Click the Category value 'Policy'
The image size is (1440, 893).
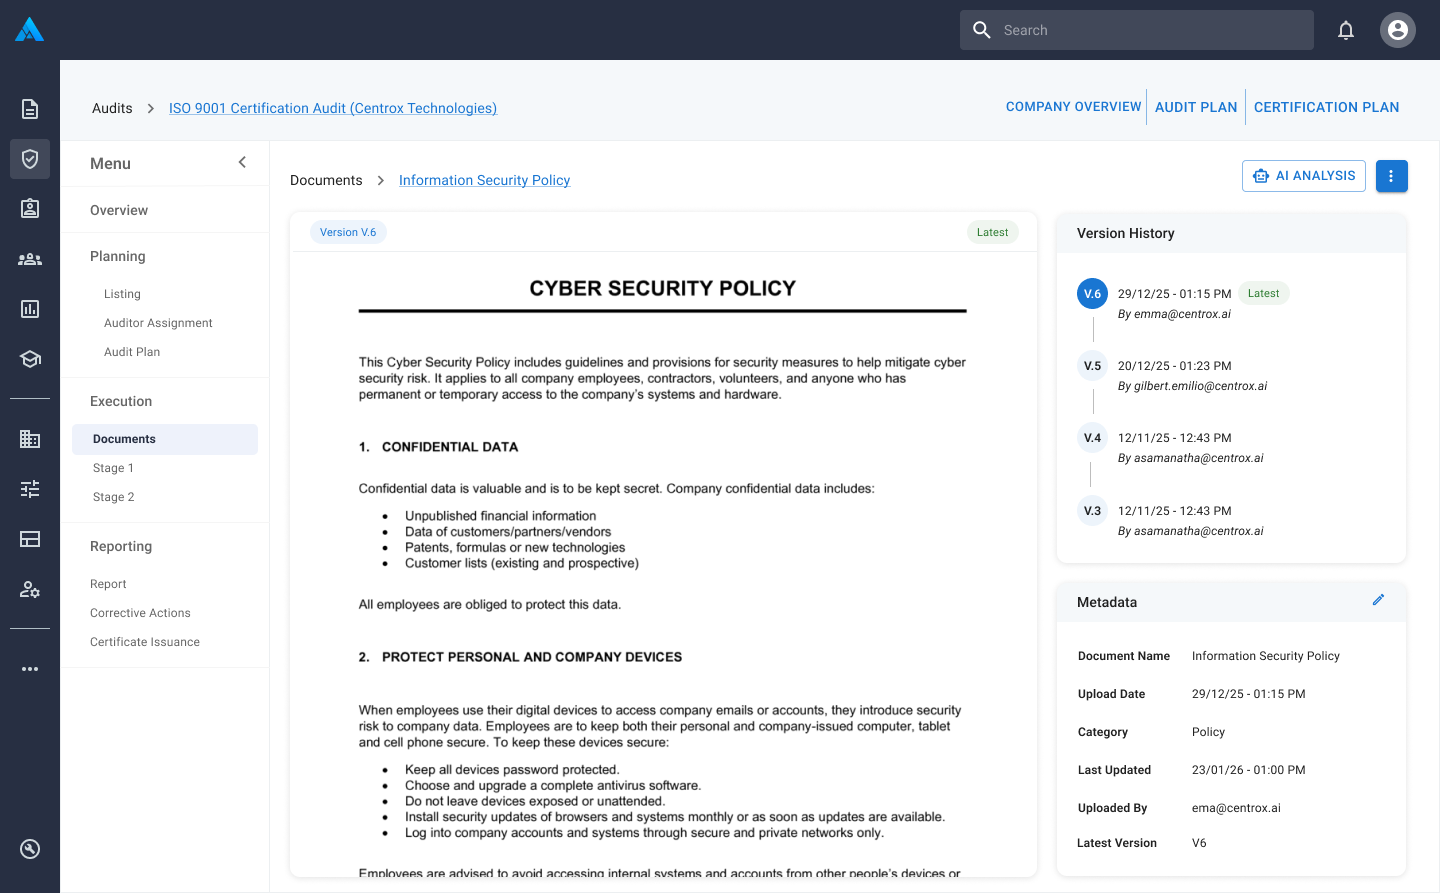coord(1208,732)
